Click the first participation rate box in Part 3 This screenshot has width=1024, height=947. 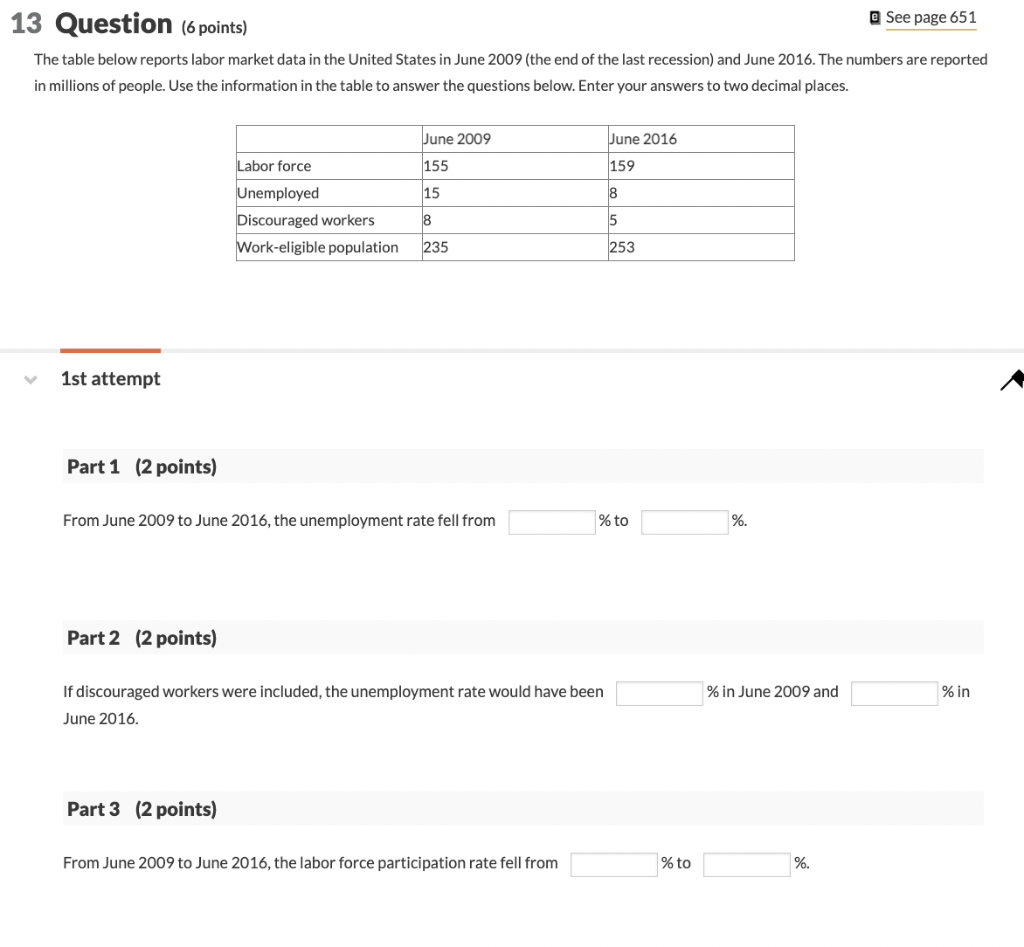614,863
